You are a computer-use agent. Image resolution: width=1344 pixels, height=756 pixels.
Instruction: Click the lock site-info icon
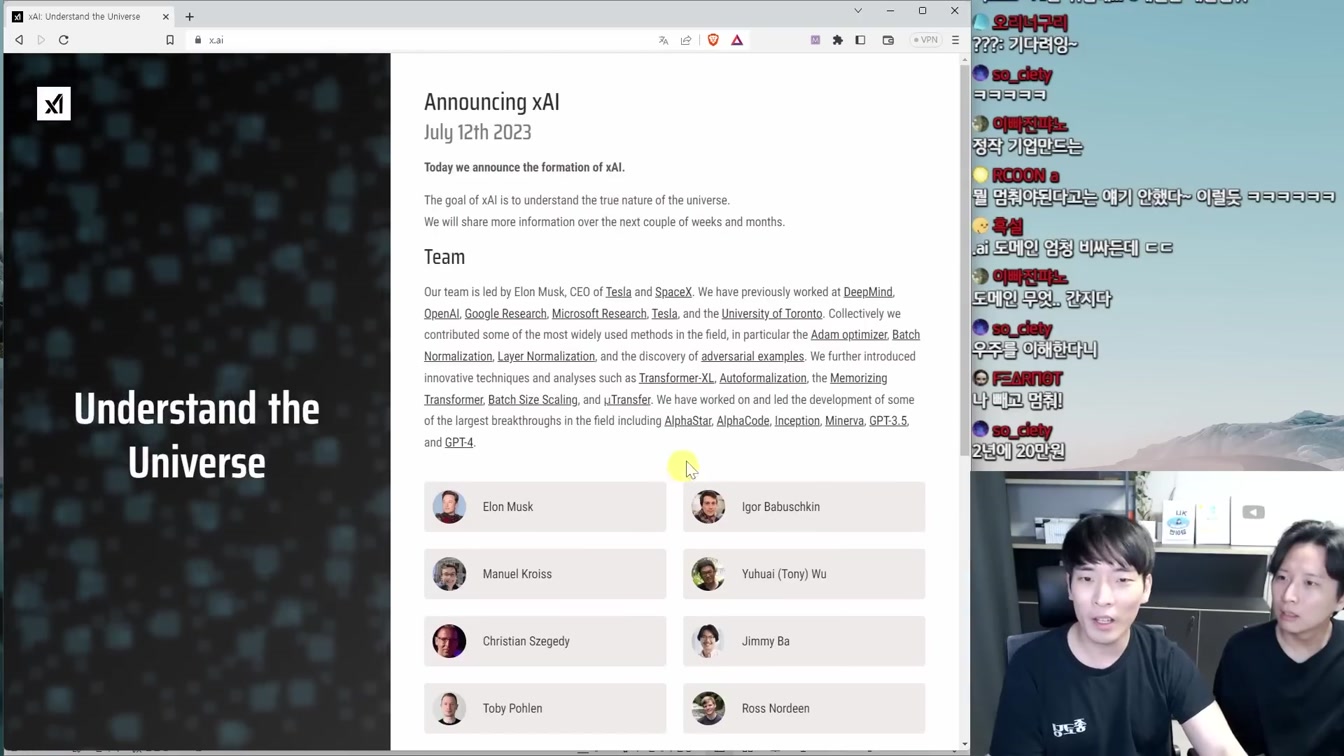pyautogui.click(x=198, y=40)
